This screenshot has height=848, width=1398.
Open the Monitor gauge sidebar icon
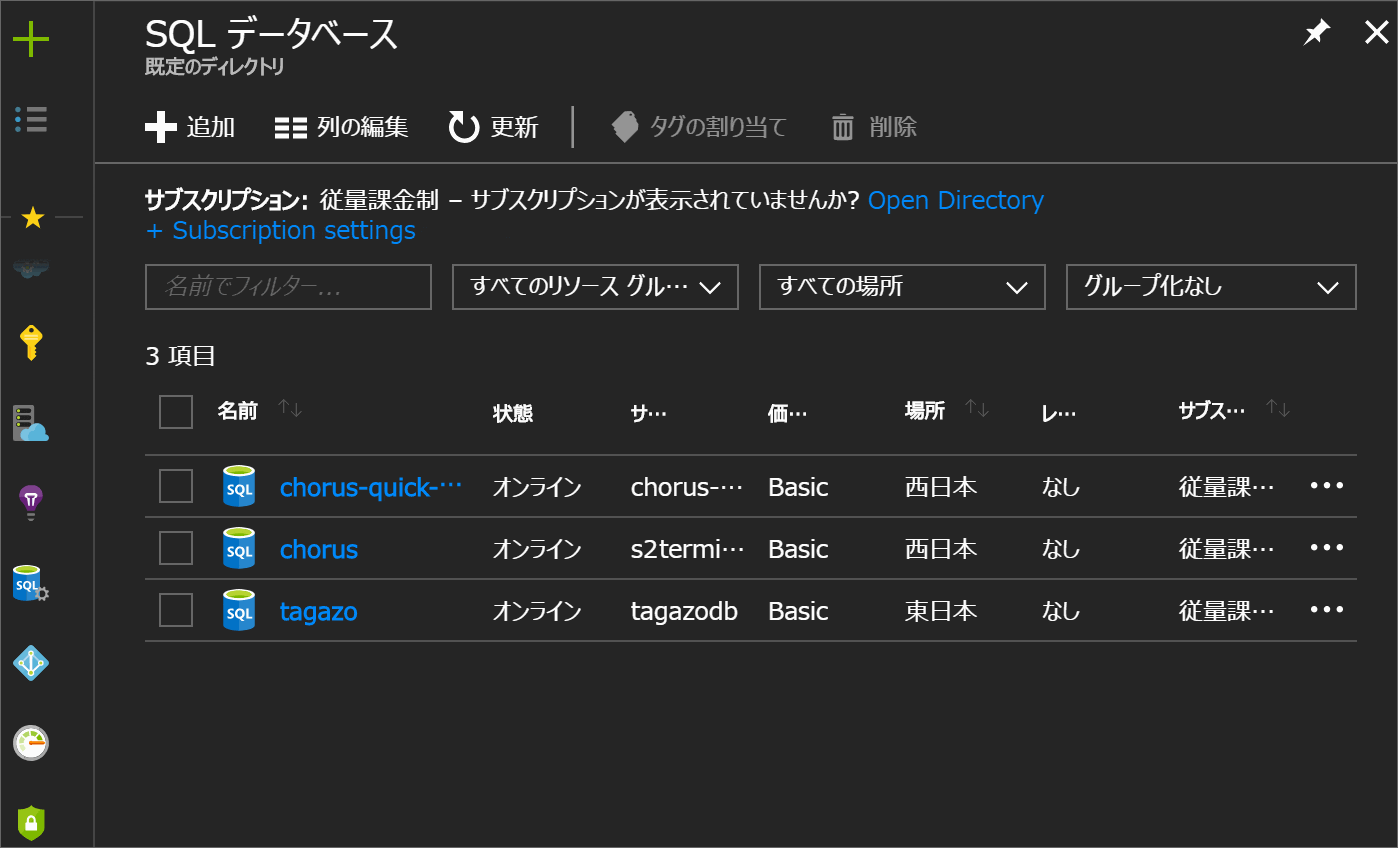(x=31, y=743)
